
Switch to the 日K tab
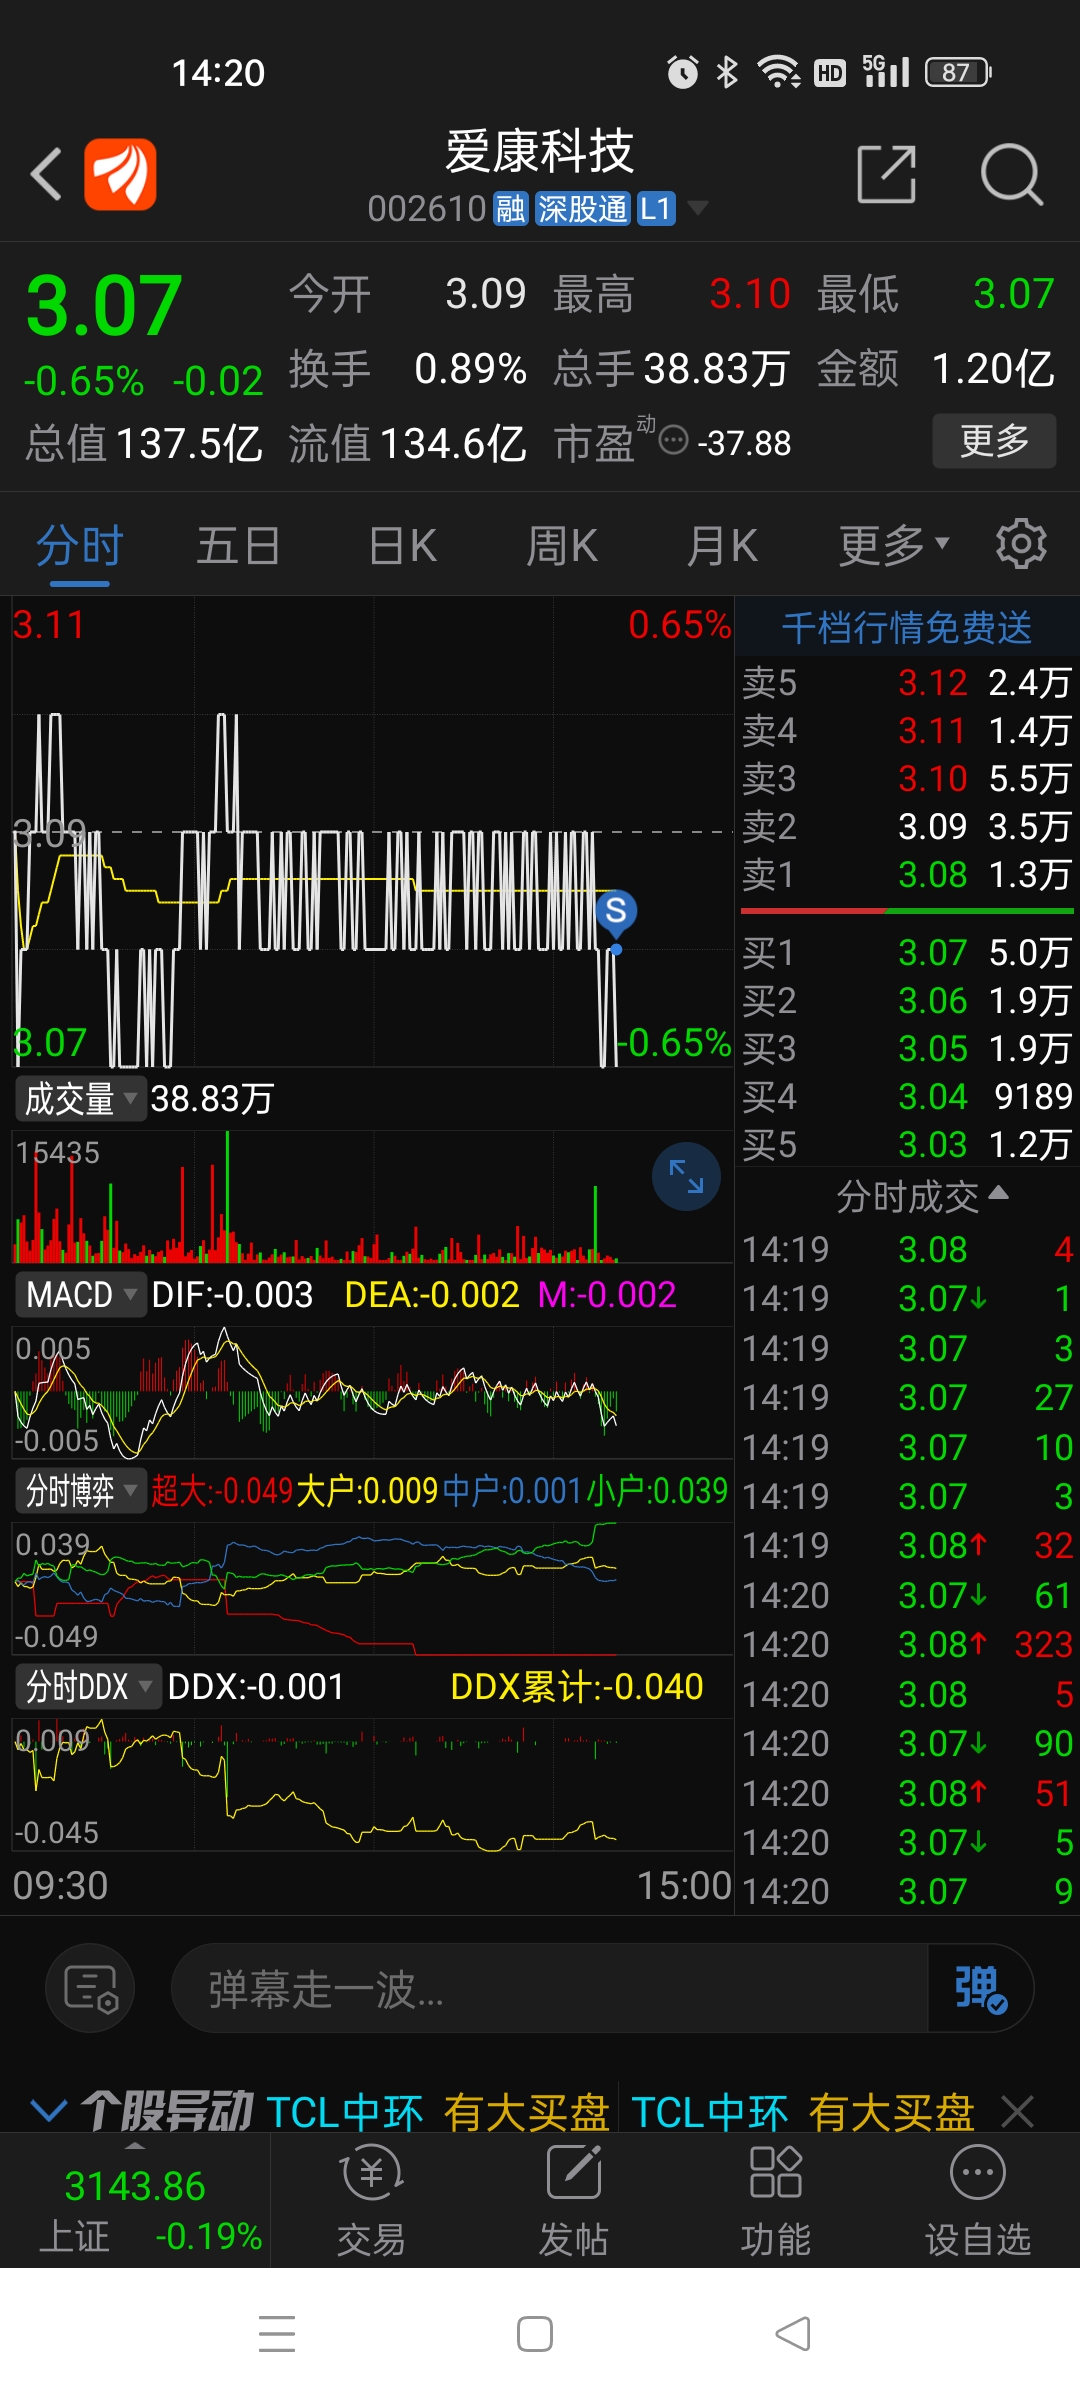pos(402,546)
